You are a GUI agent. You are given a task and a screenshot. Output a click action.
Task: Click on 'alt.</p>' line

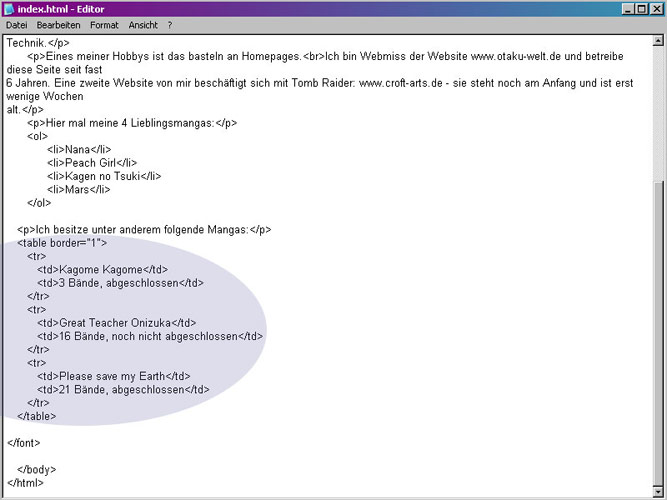click(x=25, y=110)
